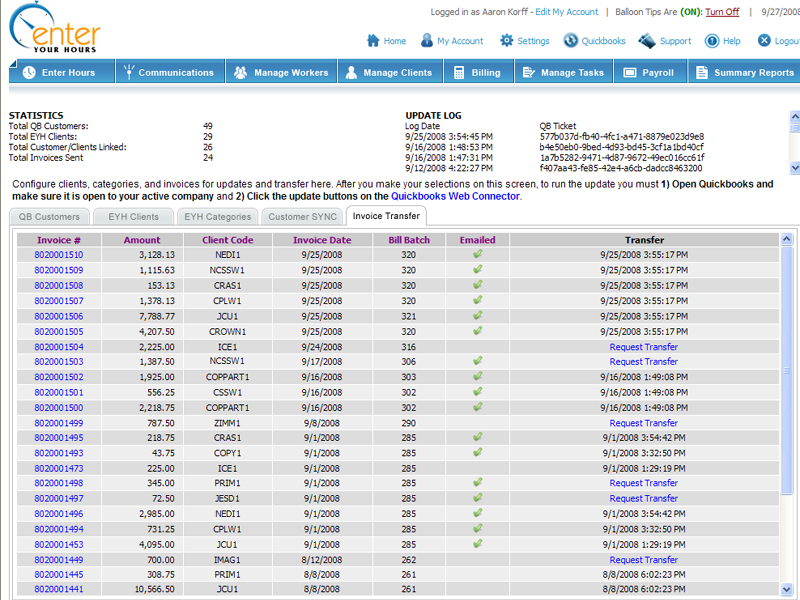Click the Communications icon in the navbar

[127, 72]
